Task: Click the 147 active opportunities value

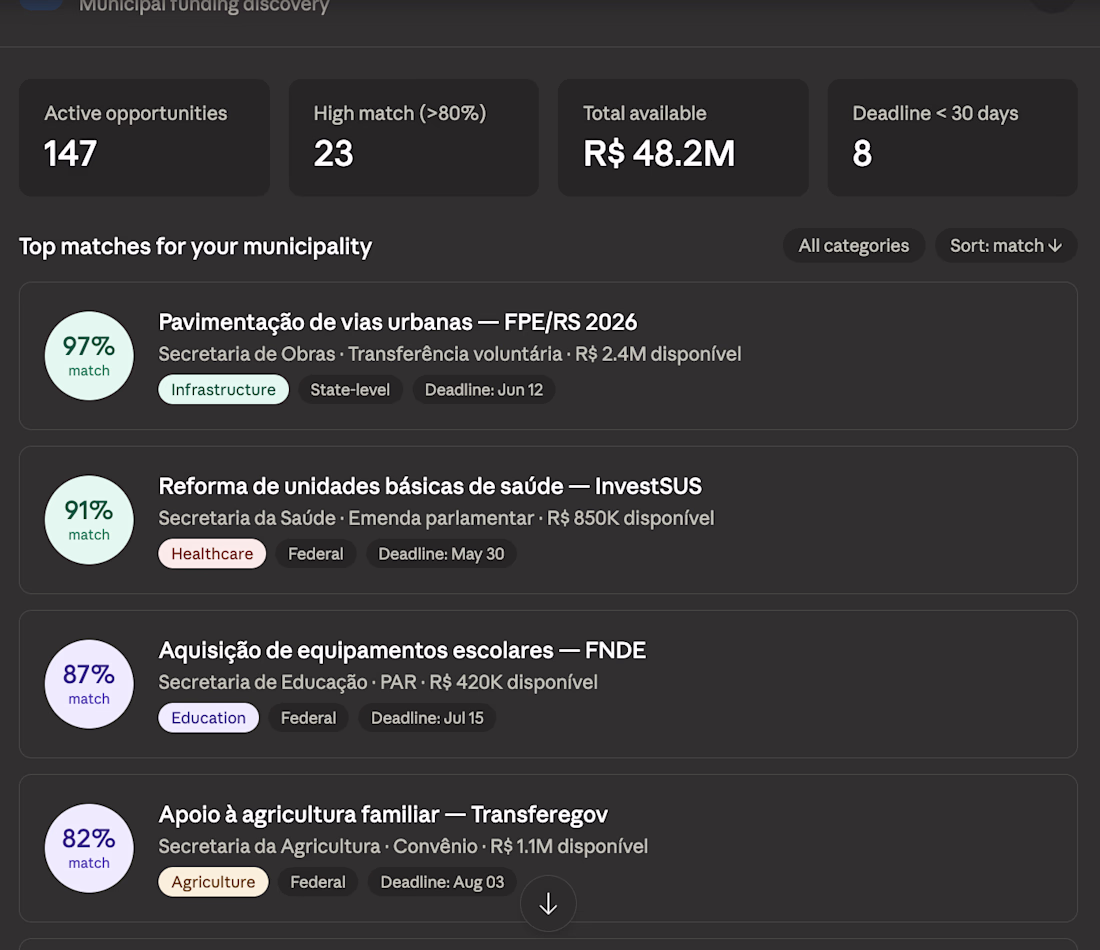Action: coord(70,154)
